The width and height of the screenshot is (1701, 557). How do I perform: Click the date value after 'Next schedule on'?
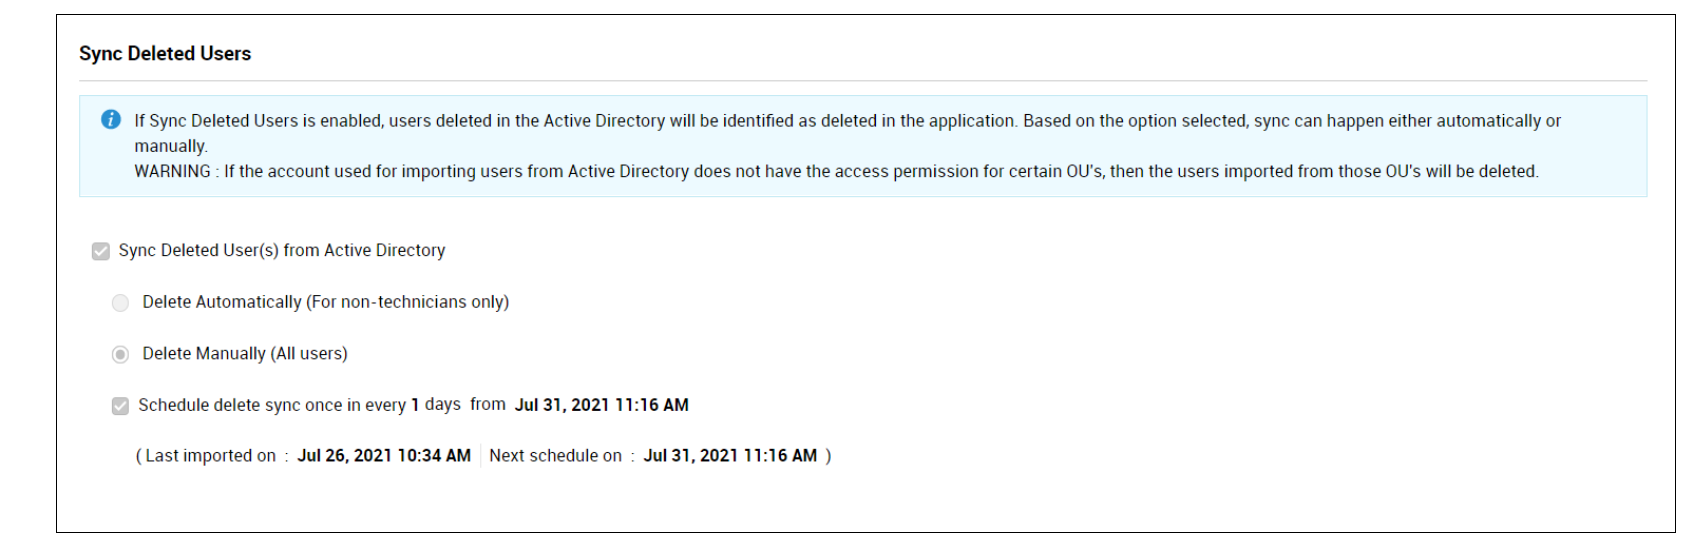[730, 456]
